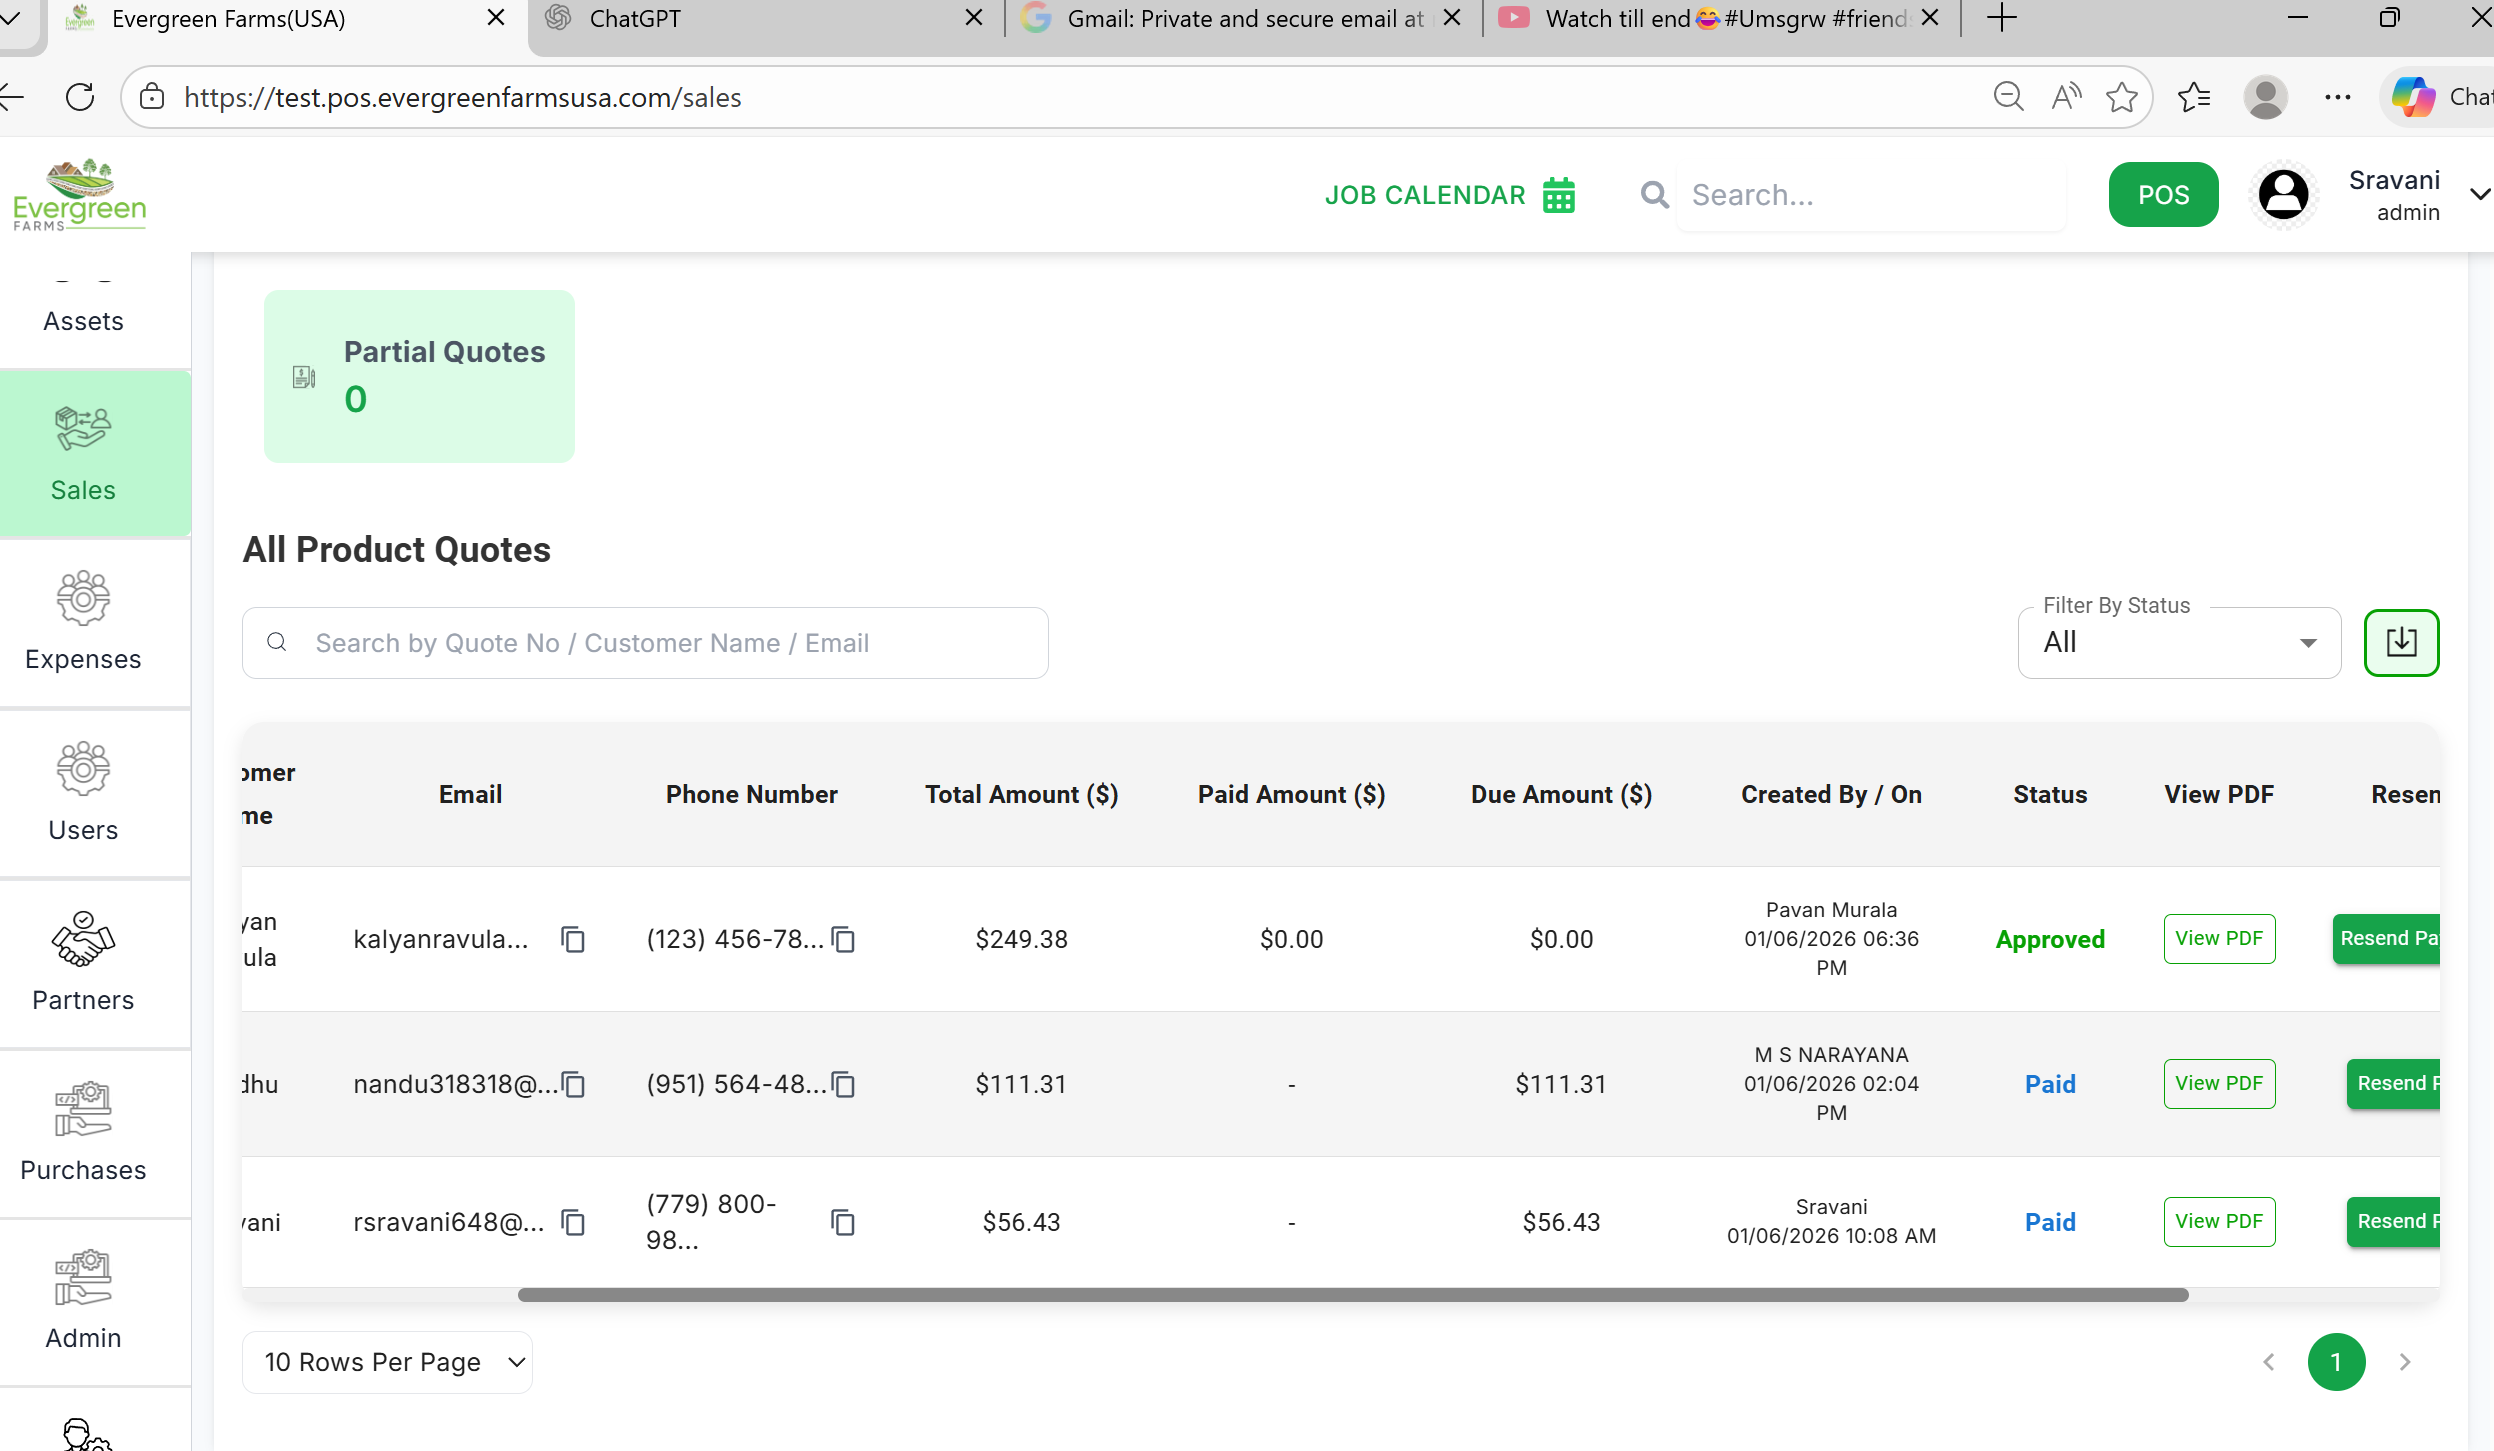Go to the next page arrow
The width and height of the screenshot is (2494, 1451).
(x=2404, y=1362)
